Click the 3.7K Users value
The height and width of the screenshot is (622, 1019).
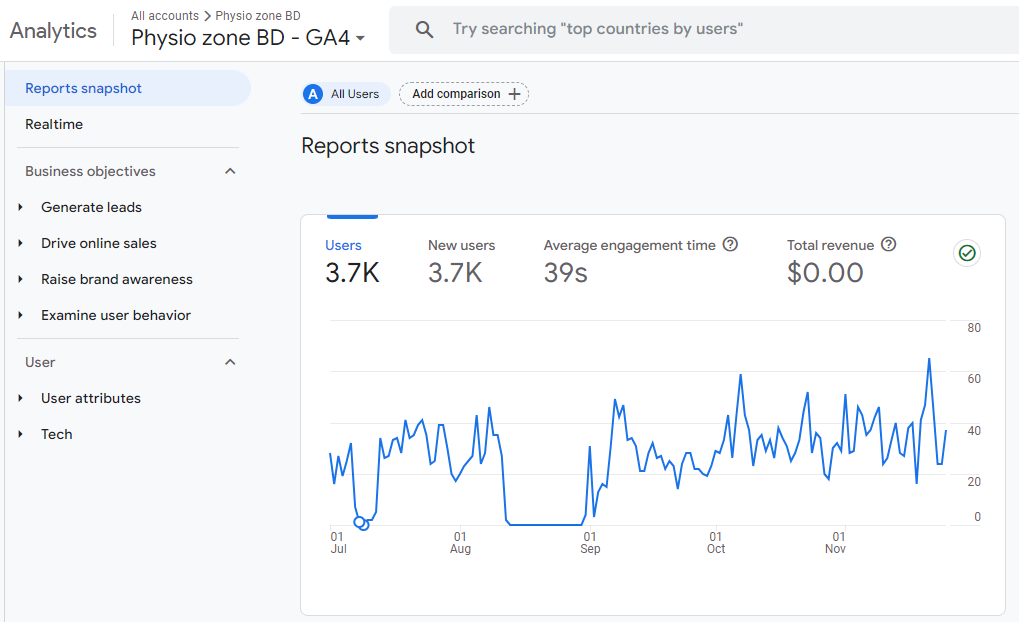[352, 272]
